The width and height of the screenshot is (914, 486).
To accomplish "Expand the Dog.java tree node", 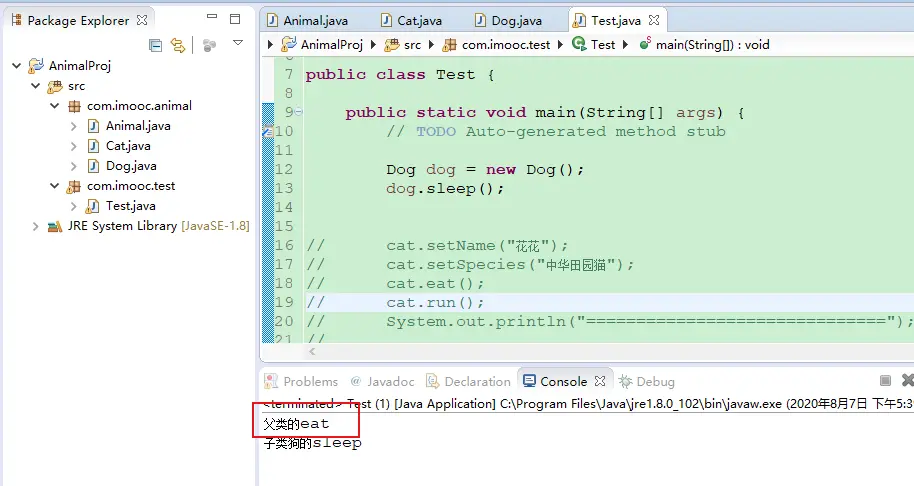I will (x=74, y=166).
